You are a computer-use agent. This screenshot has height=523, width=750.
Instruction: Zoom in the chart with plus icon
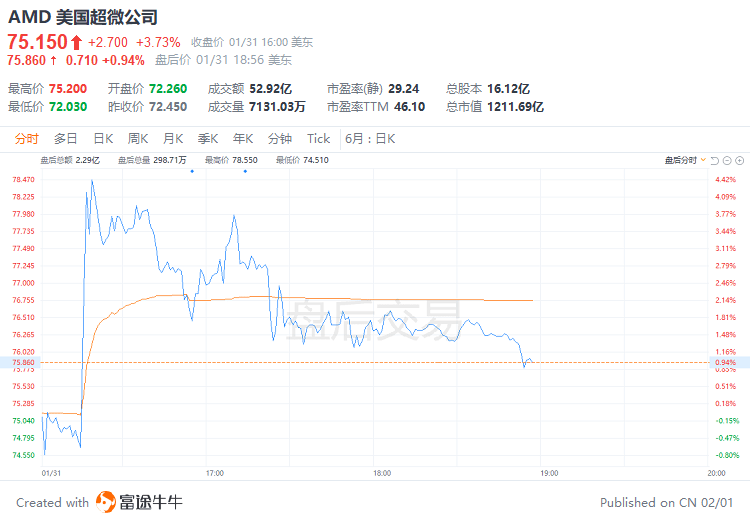coord(739,161)
